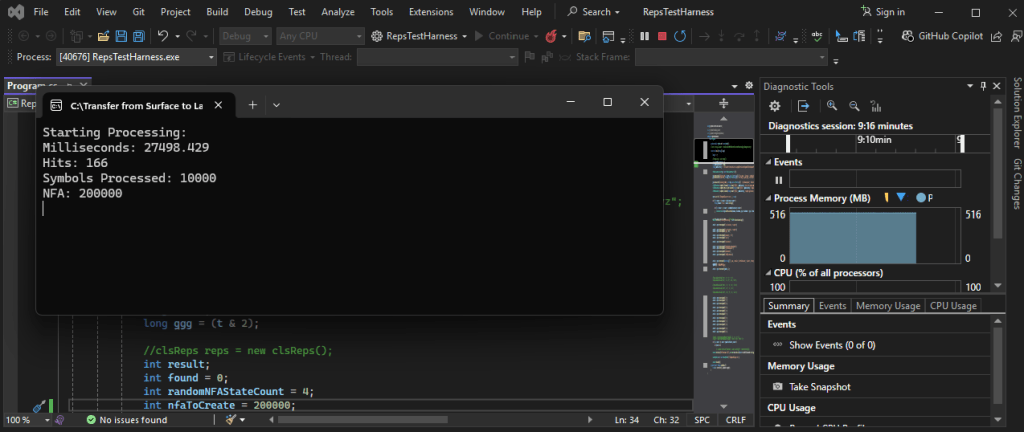Open GitHub Copilot from the toolbar

click(943, 36)
